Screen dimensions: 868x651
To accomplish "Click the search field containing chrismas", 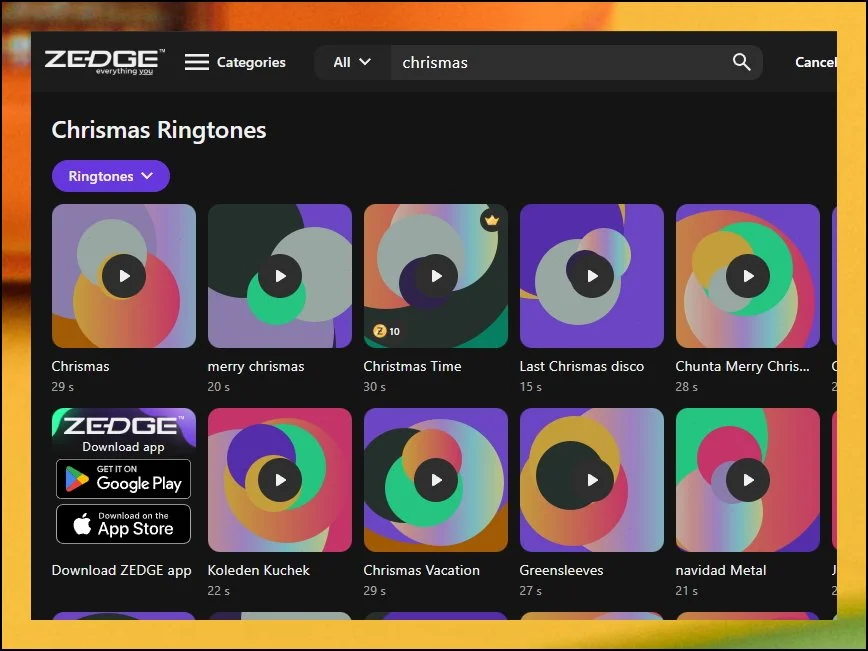I will coord(560,62).
